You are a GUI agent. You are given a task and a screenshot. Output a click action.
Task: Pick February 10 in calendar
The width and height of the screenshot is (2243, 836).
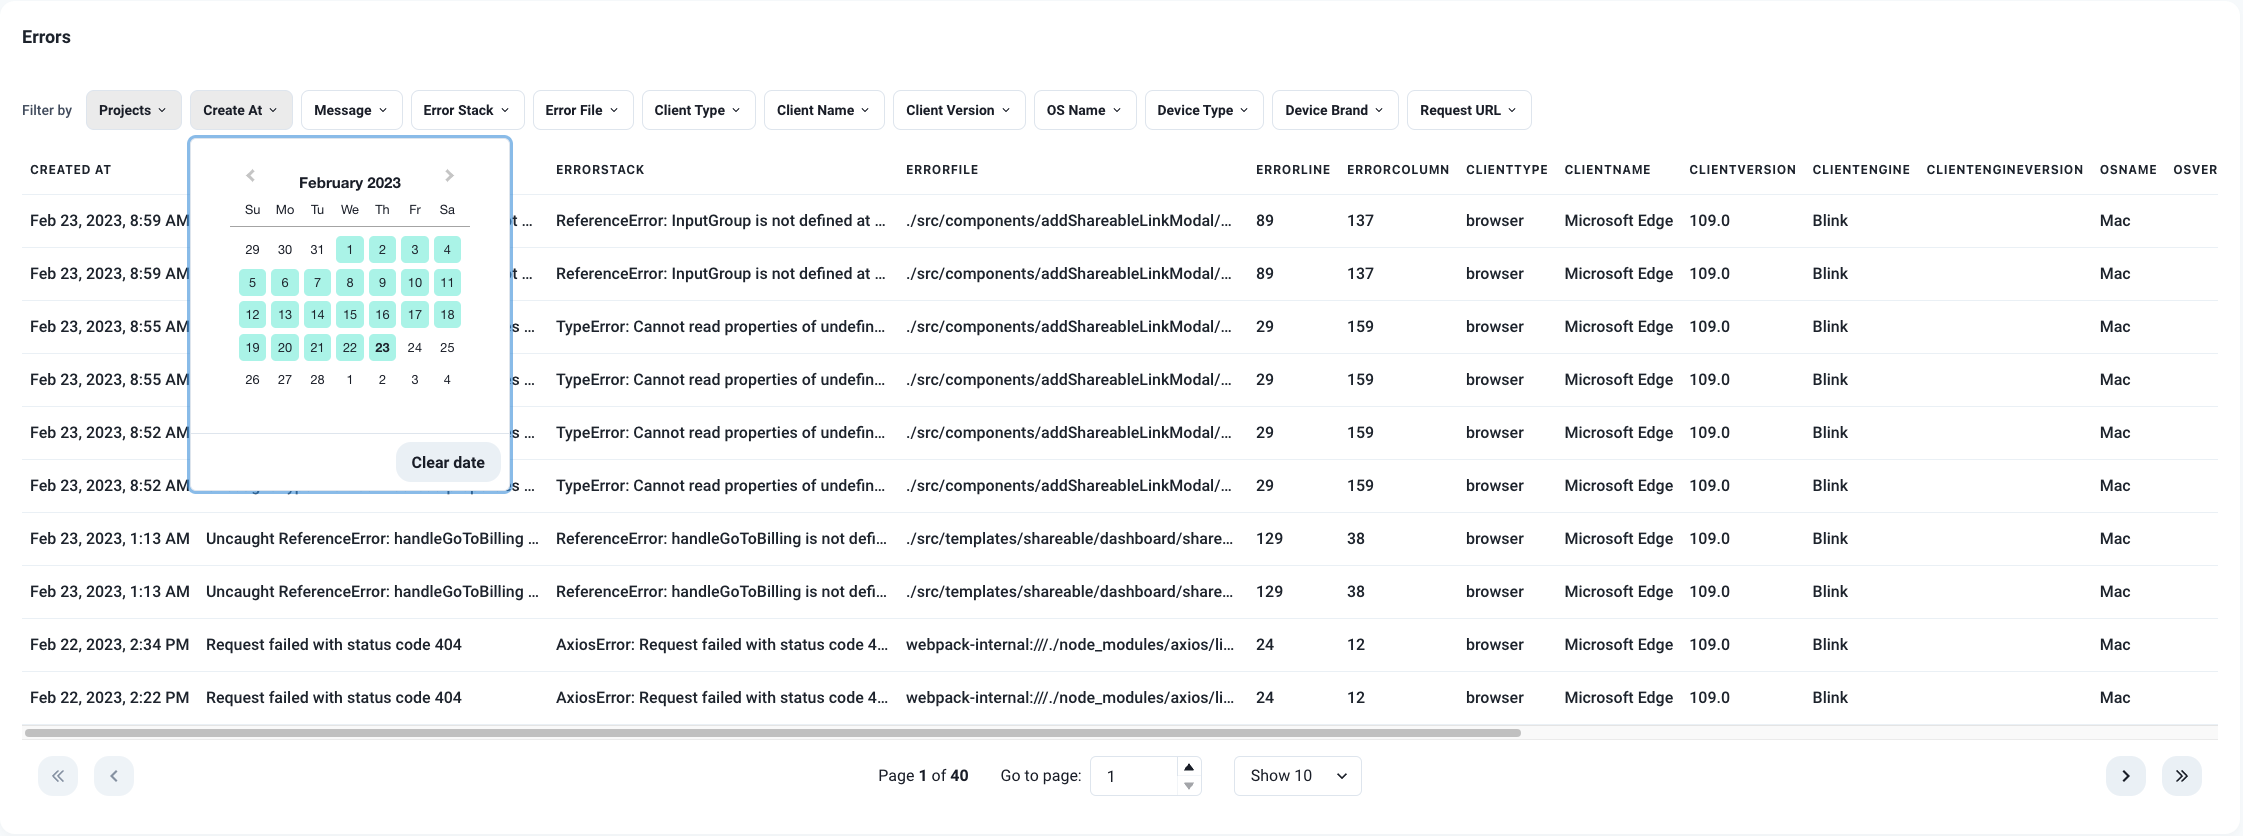tap(415, 282)
